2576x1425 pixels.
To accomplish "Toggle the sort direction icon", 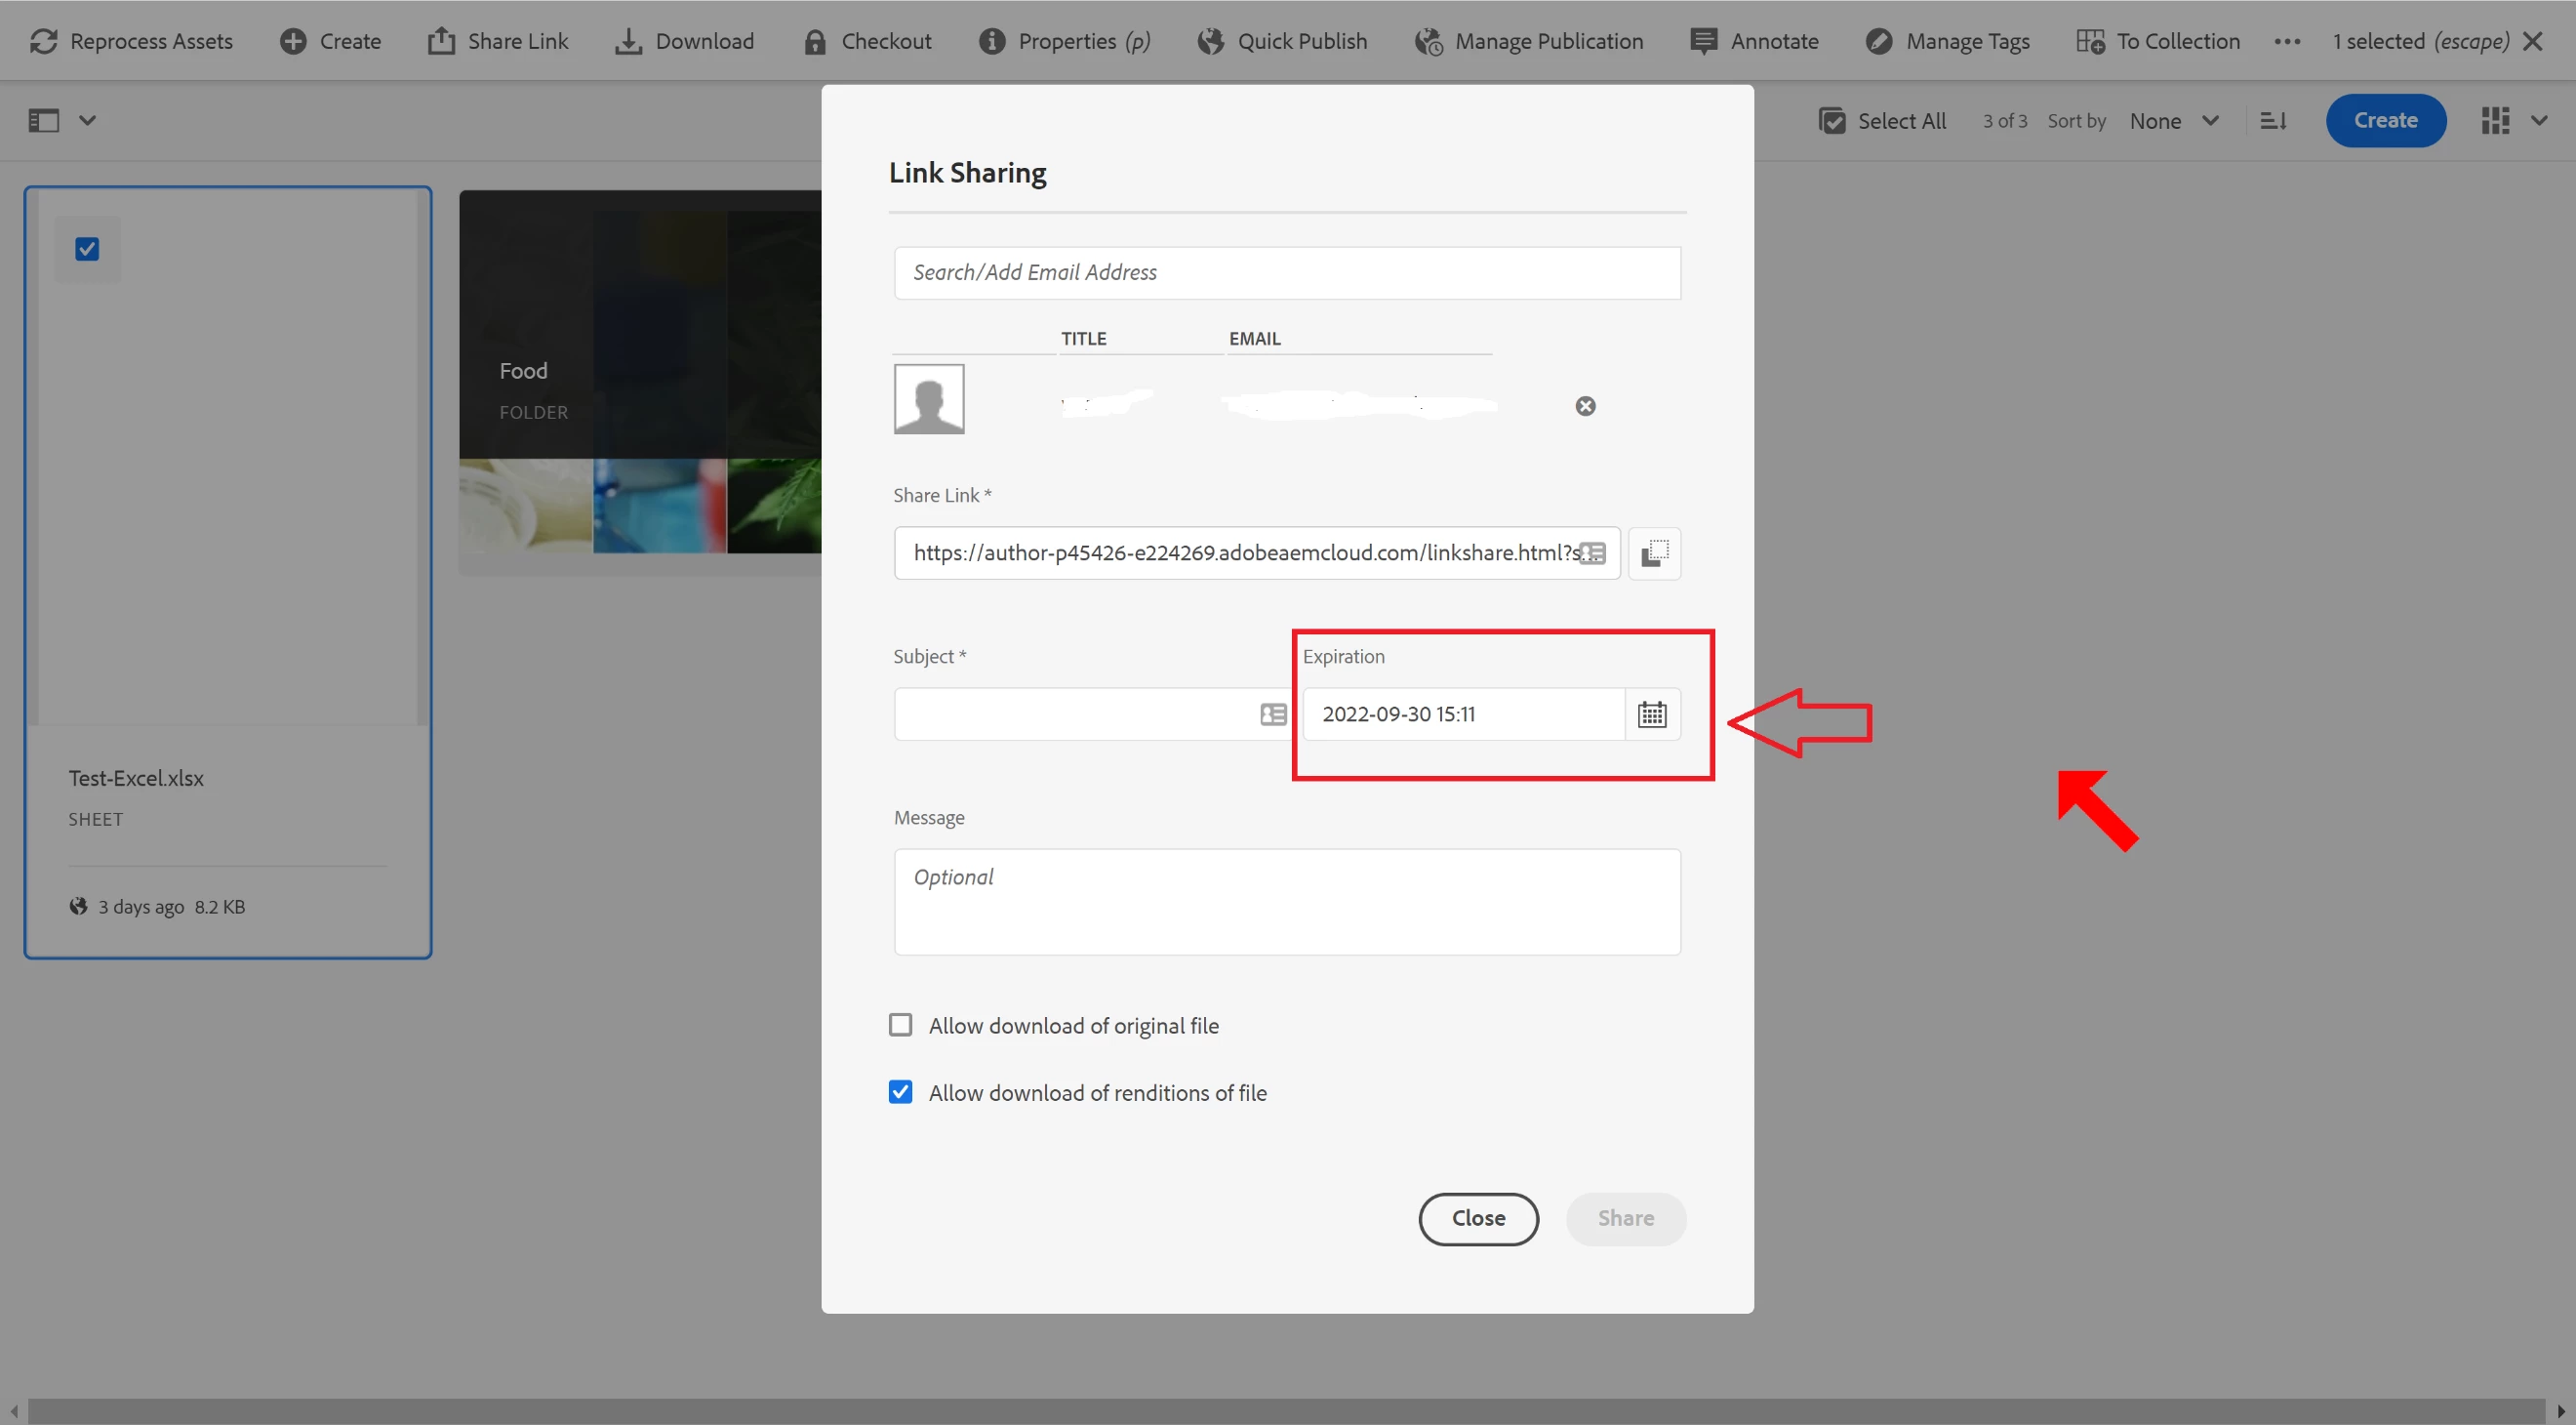I will [2273, 121].
